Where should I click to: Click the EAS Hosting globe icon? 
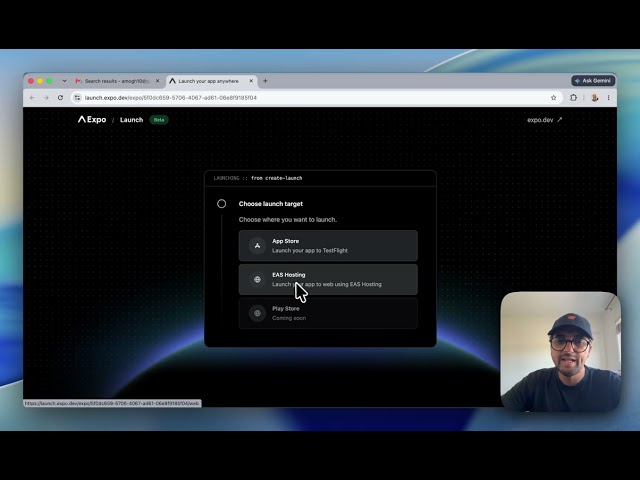[x=257, y=280]
